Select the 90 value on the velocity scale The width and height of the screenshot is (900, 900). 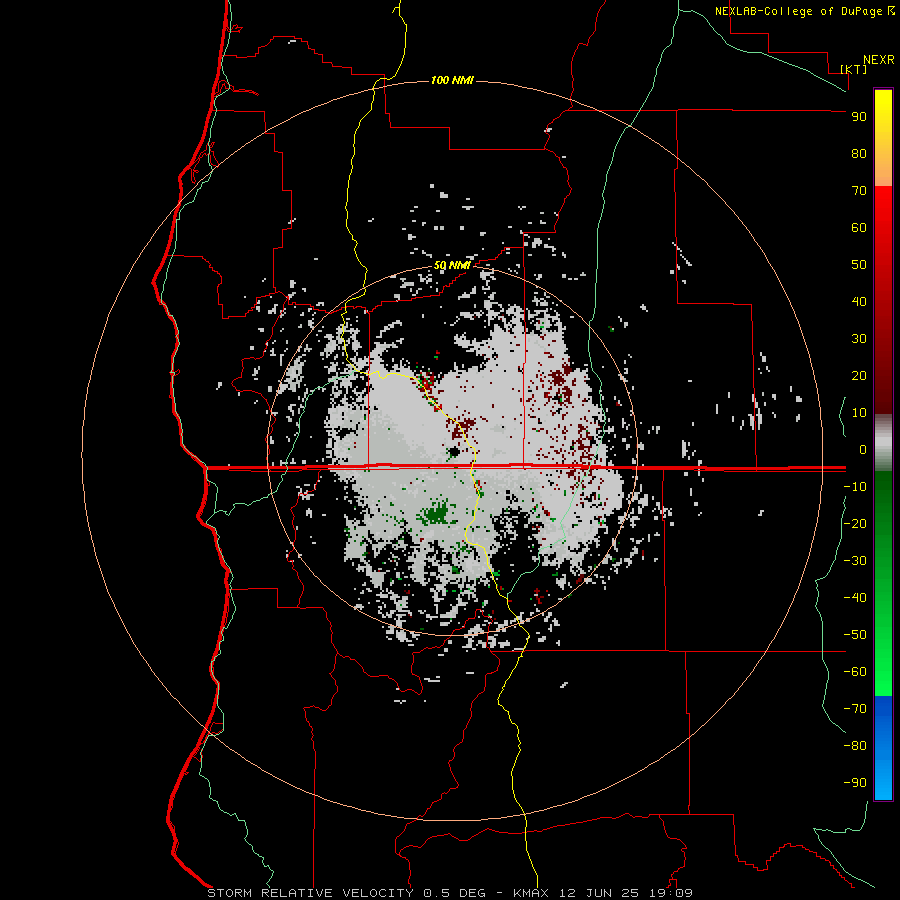(859, 117)
